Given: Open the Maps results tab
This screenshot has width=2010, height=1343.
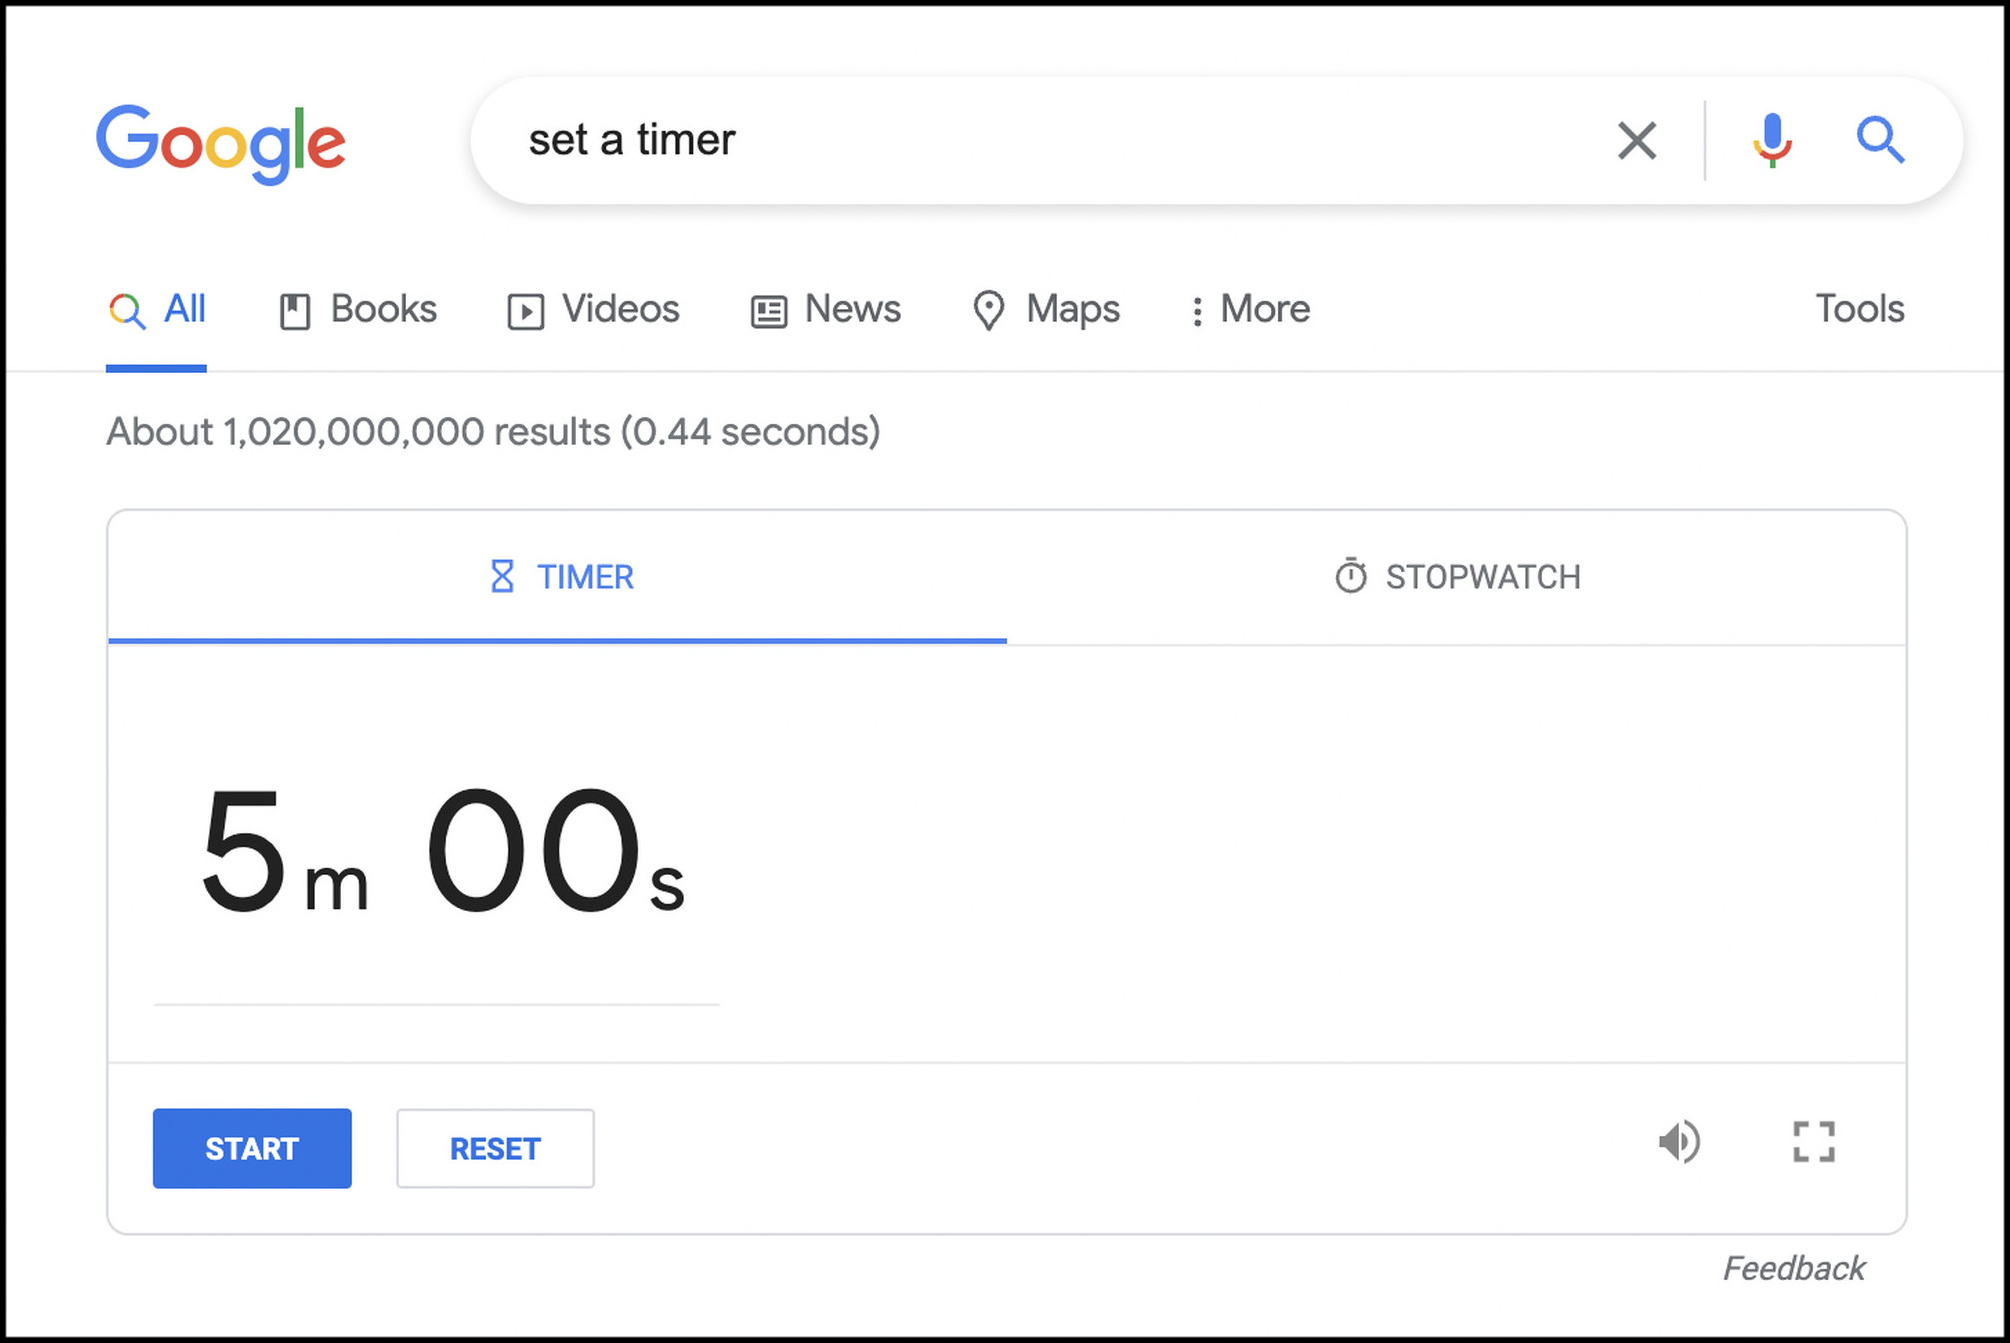Looking at the screenshot, I should tap(1046, 310).
